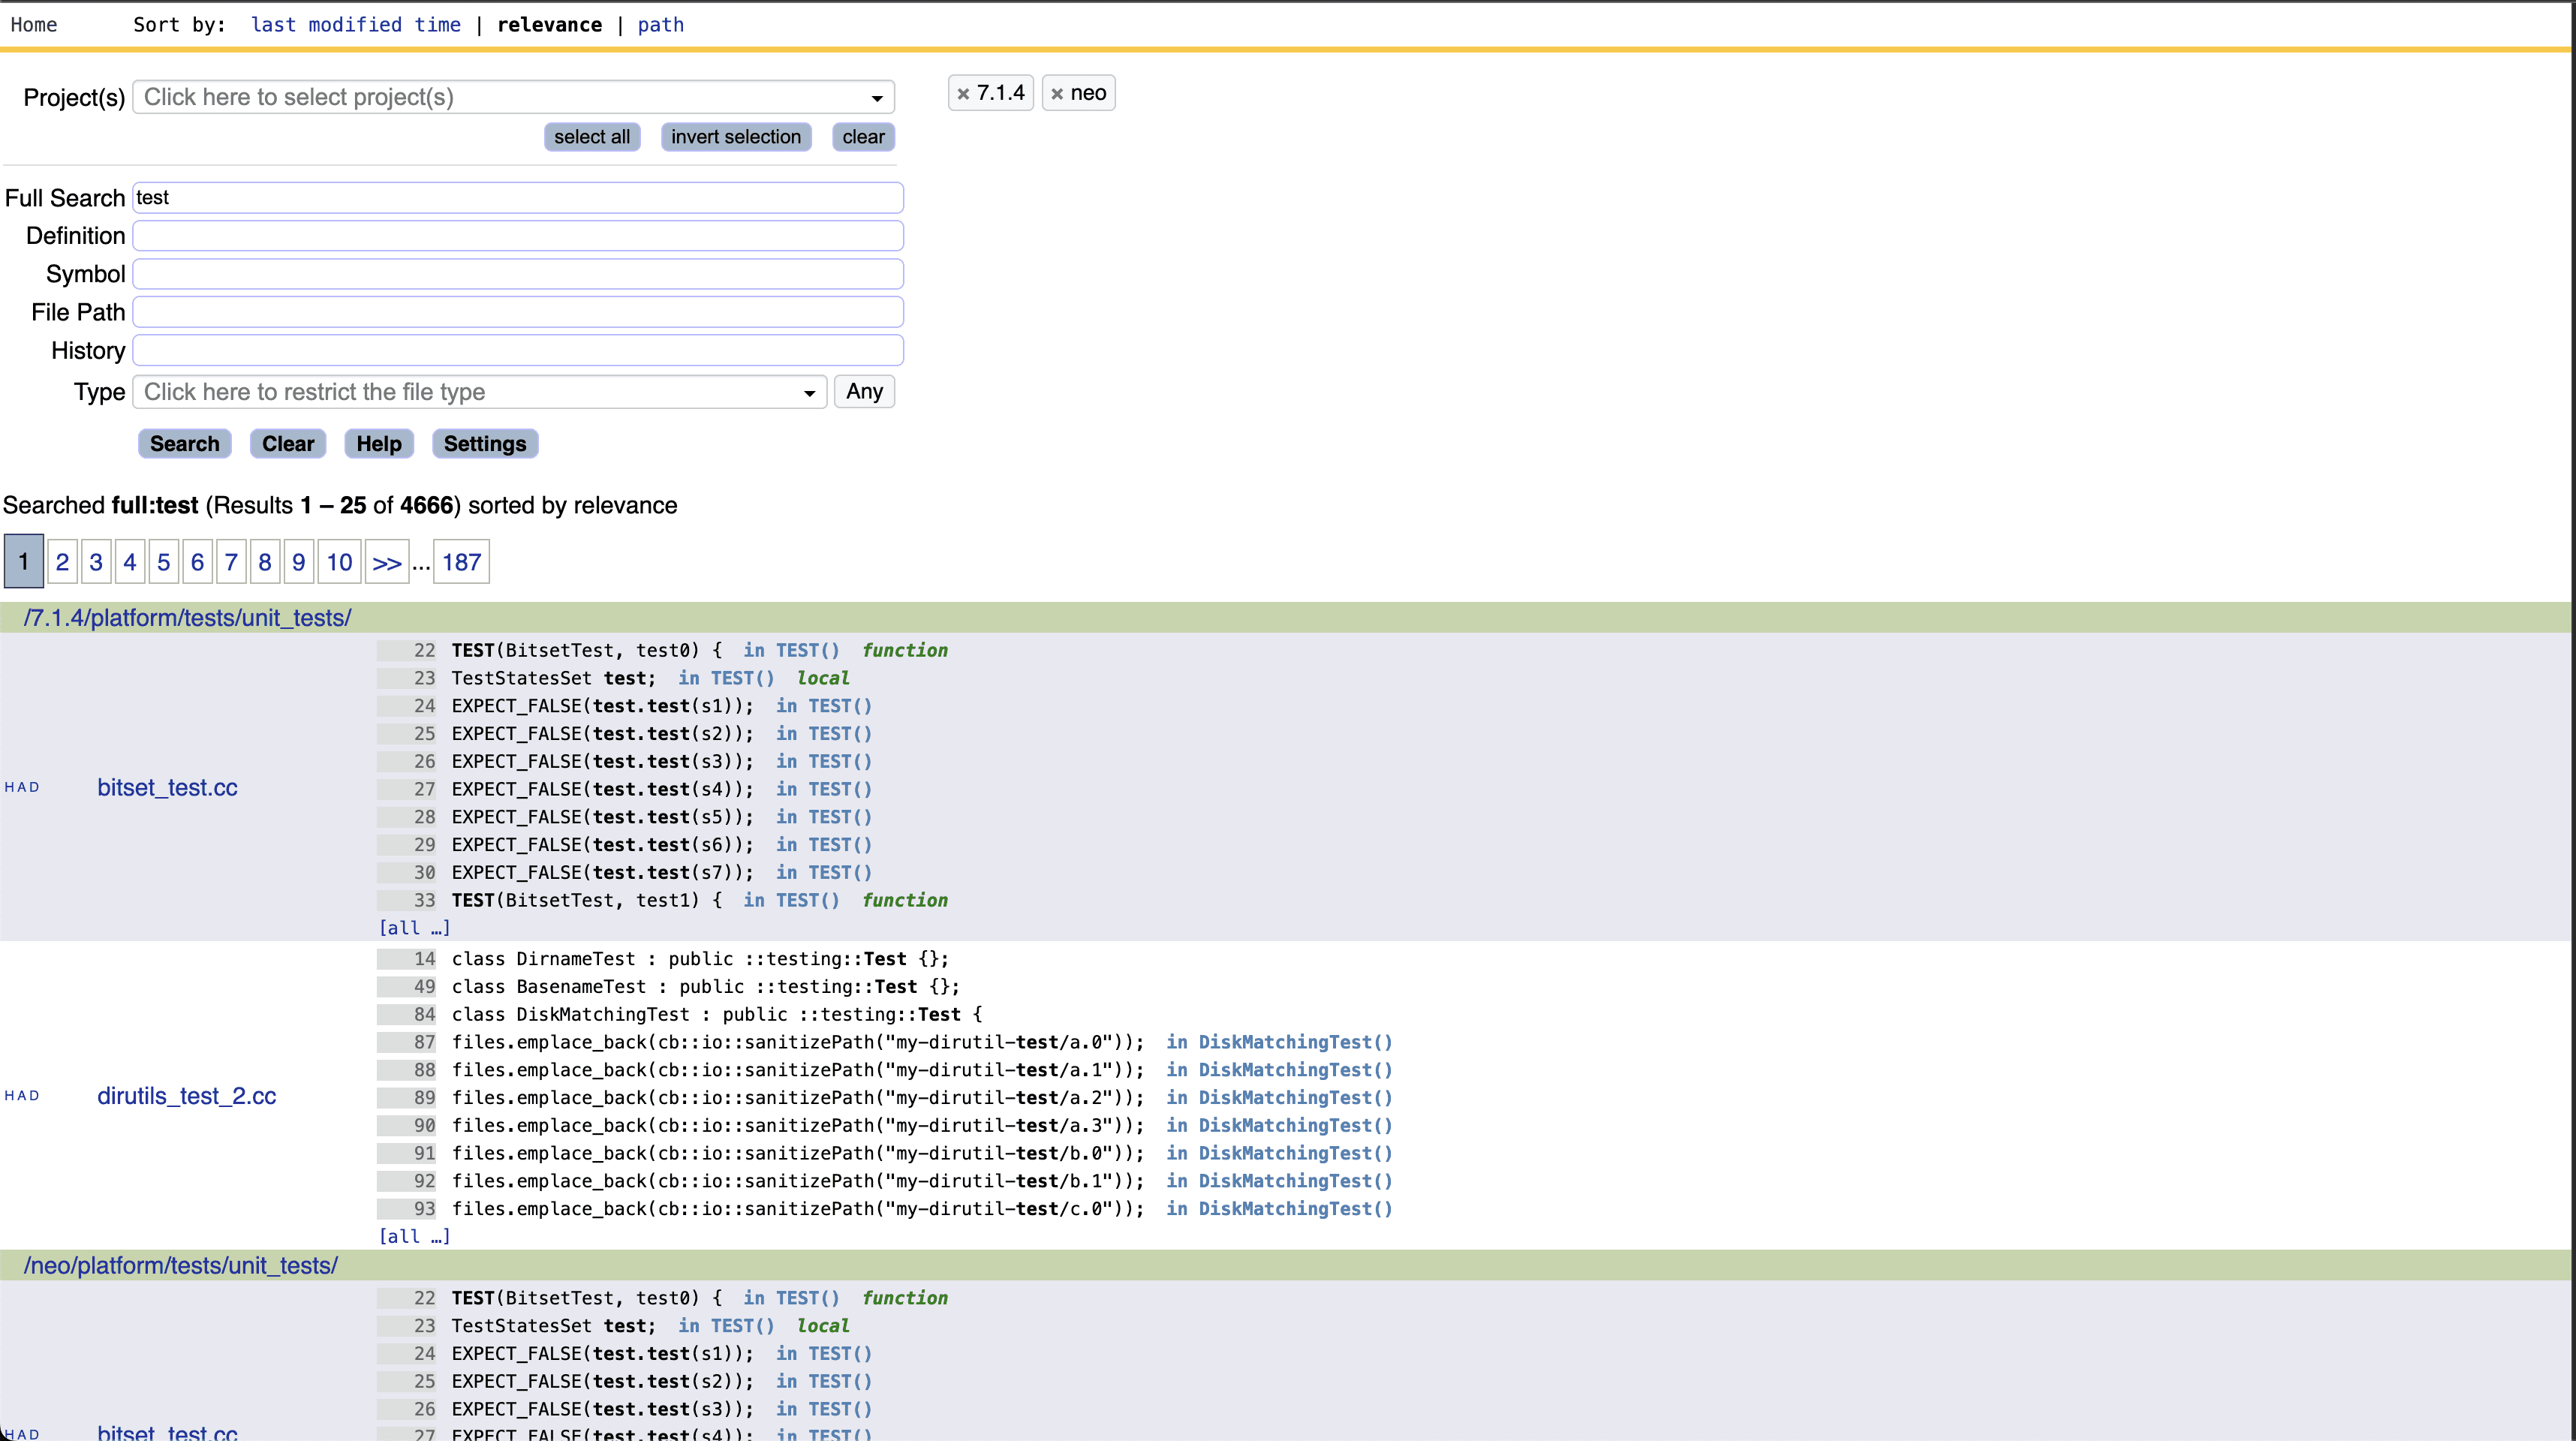Open bitset_test.cc under 7.1.4
Image resolution: width=2576 pixels, height=1441 pixels.
[167, 787]
